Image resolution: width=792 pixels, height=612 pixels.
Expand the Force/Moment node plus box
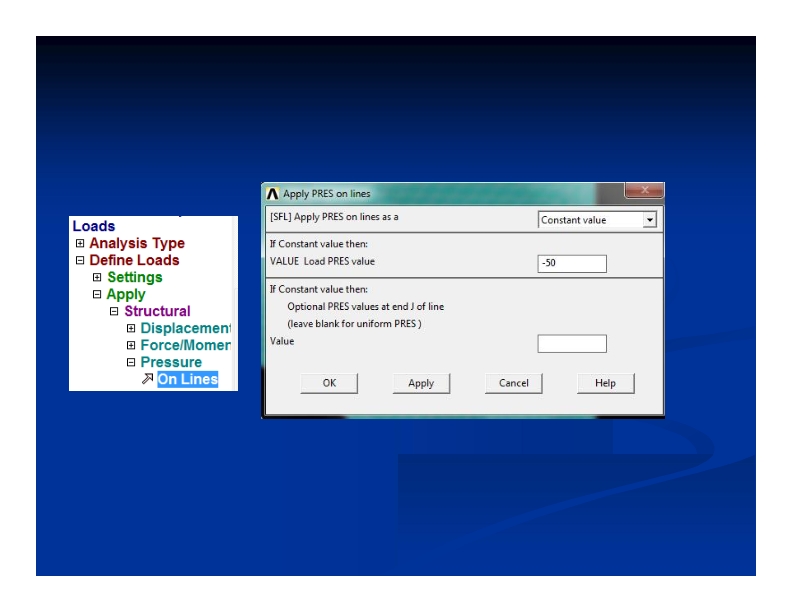[130, 345]
